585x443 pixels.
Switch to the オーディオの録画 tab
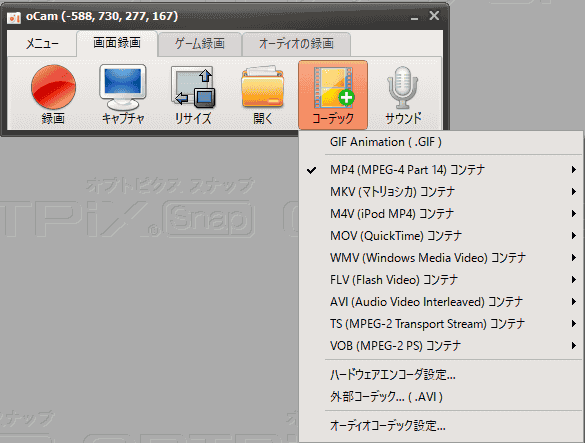[x=296, y=44]
